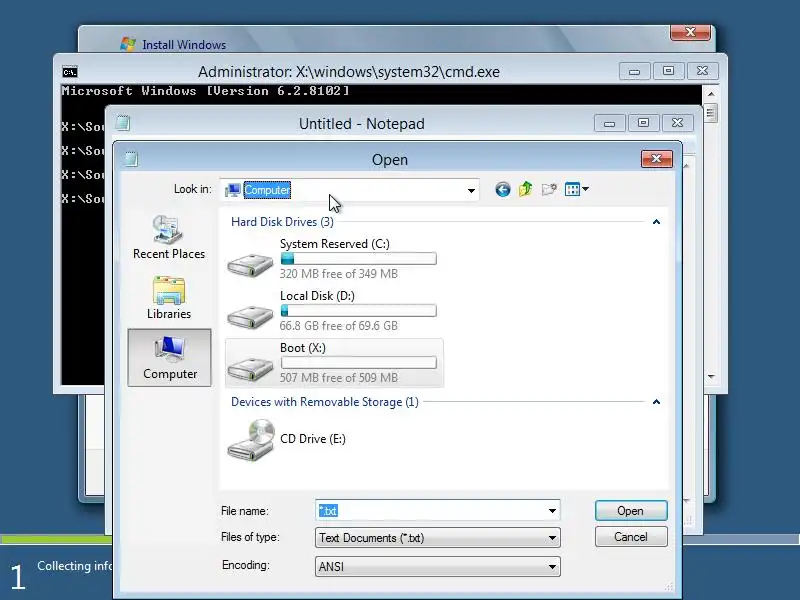Click the cmd.exe window title text

tap(349, 72)
